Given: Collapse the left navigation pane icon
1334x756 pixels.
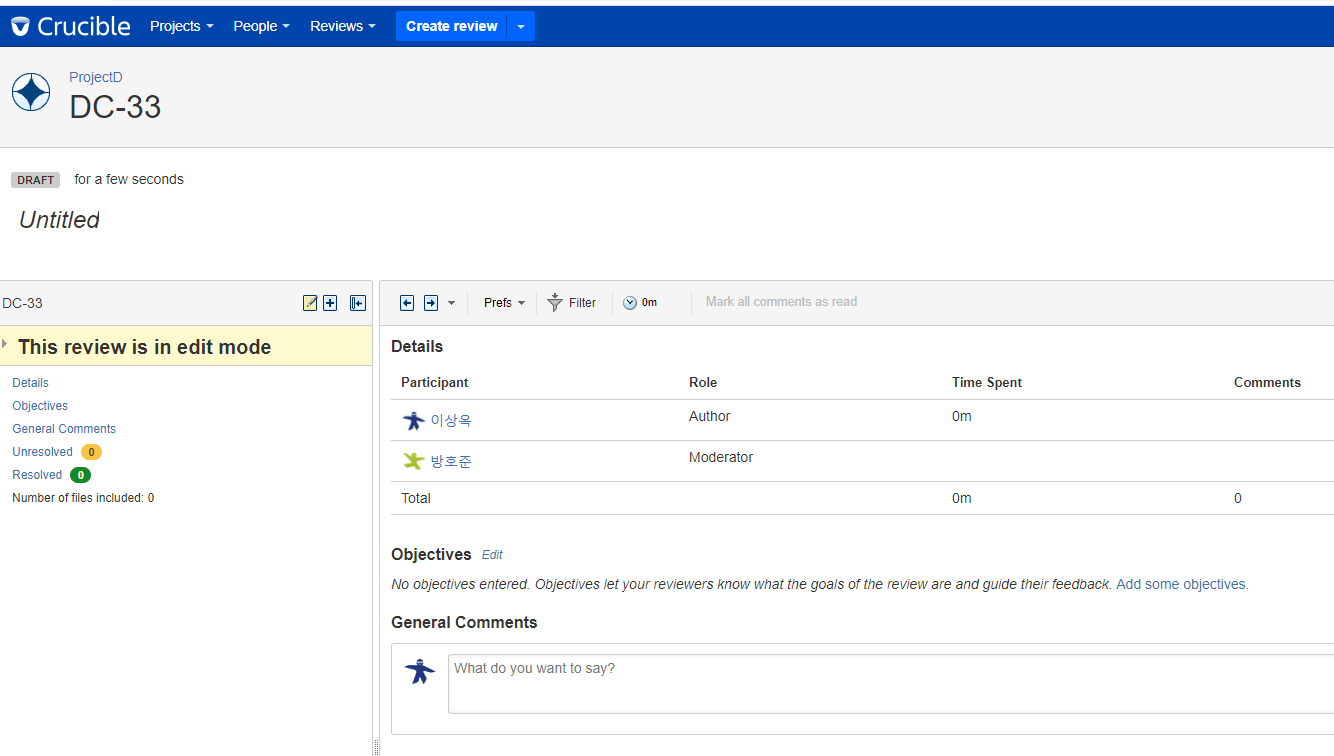Looking at the screenshot, I should pos(357,303).
